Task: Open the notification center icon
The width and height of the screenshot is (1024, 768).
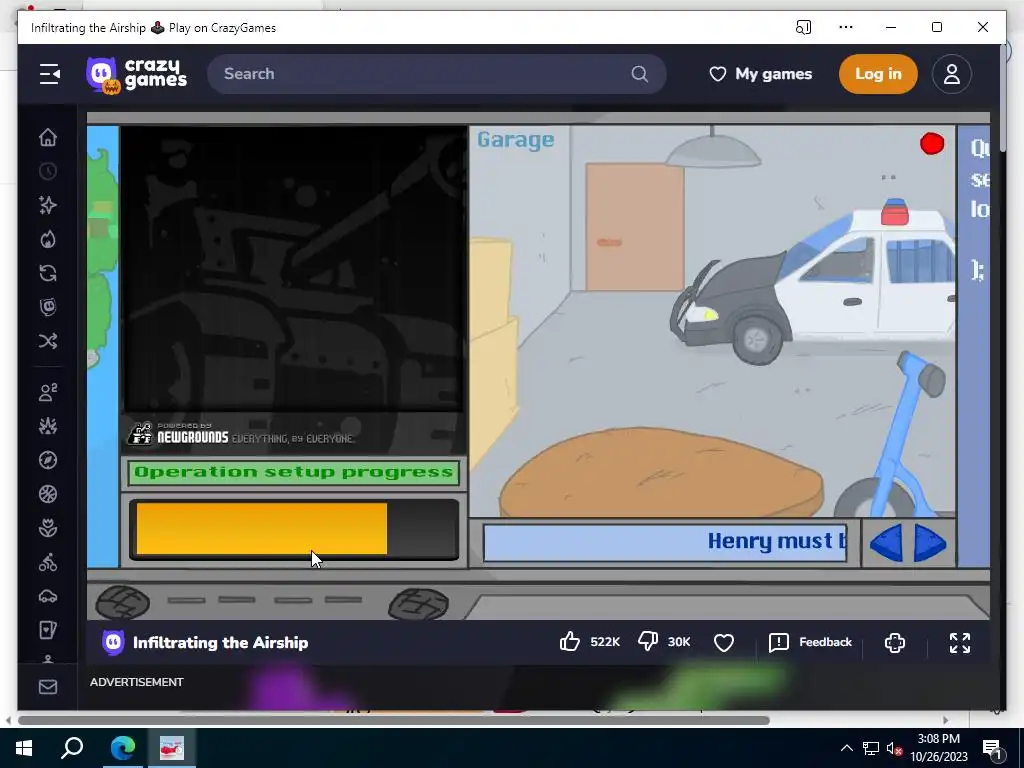Action: (992, 748)
